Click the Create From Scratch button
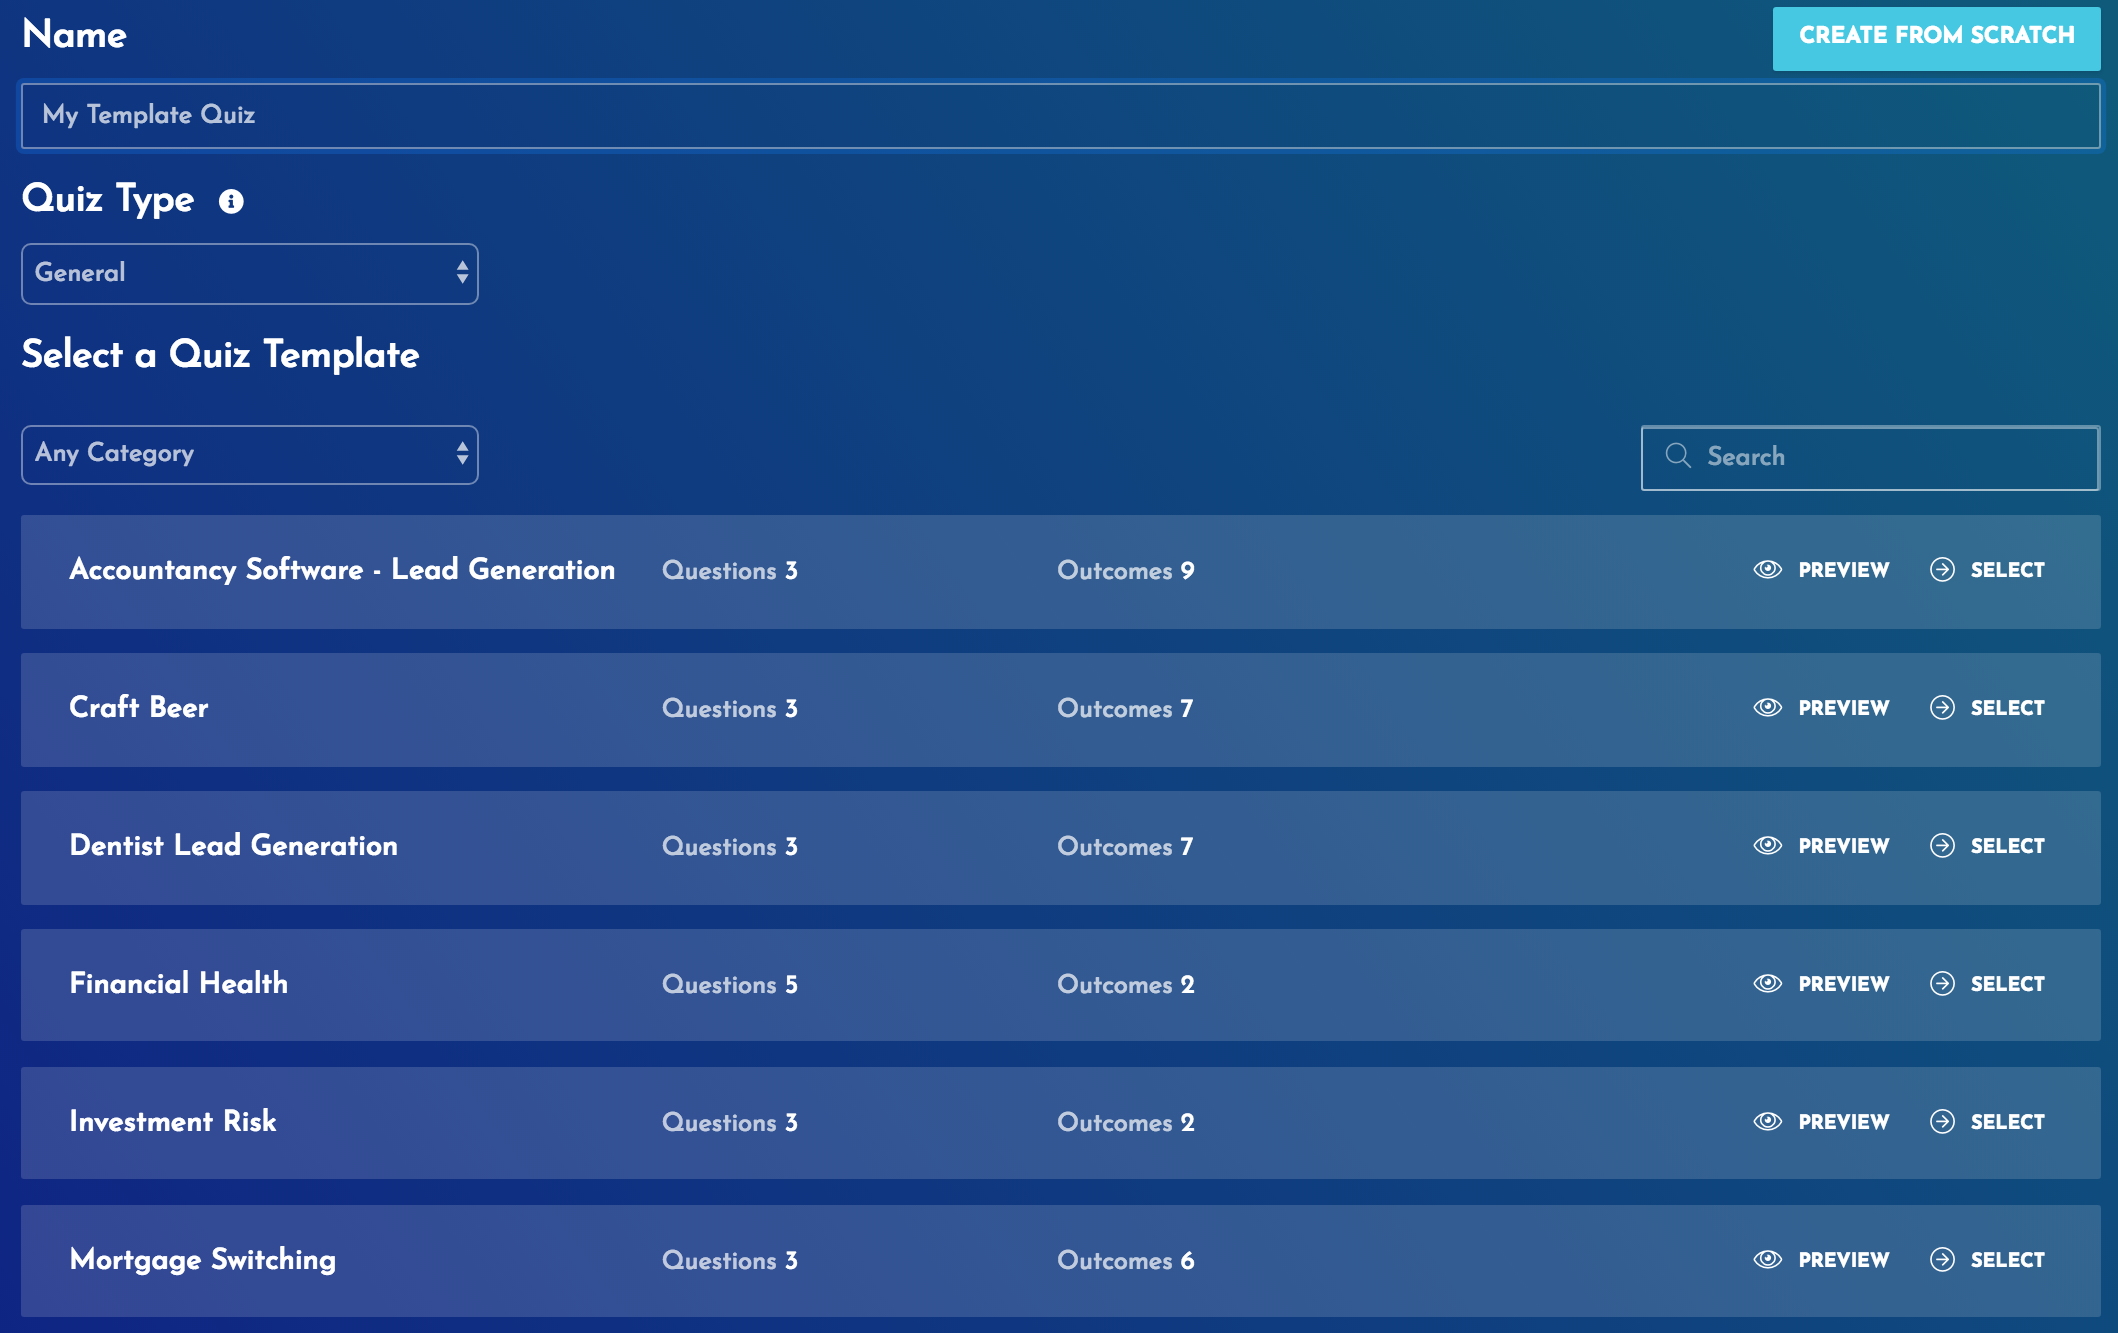Image resolution: width=2118 pixels, height=1333 pixels. 1937,36
